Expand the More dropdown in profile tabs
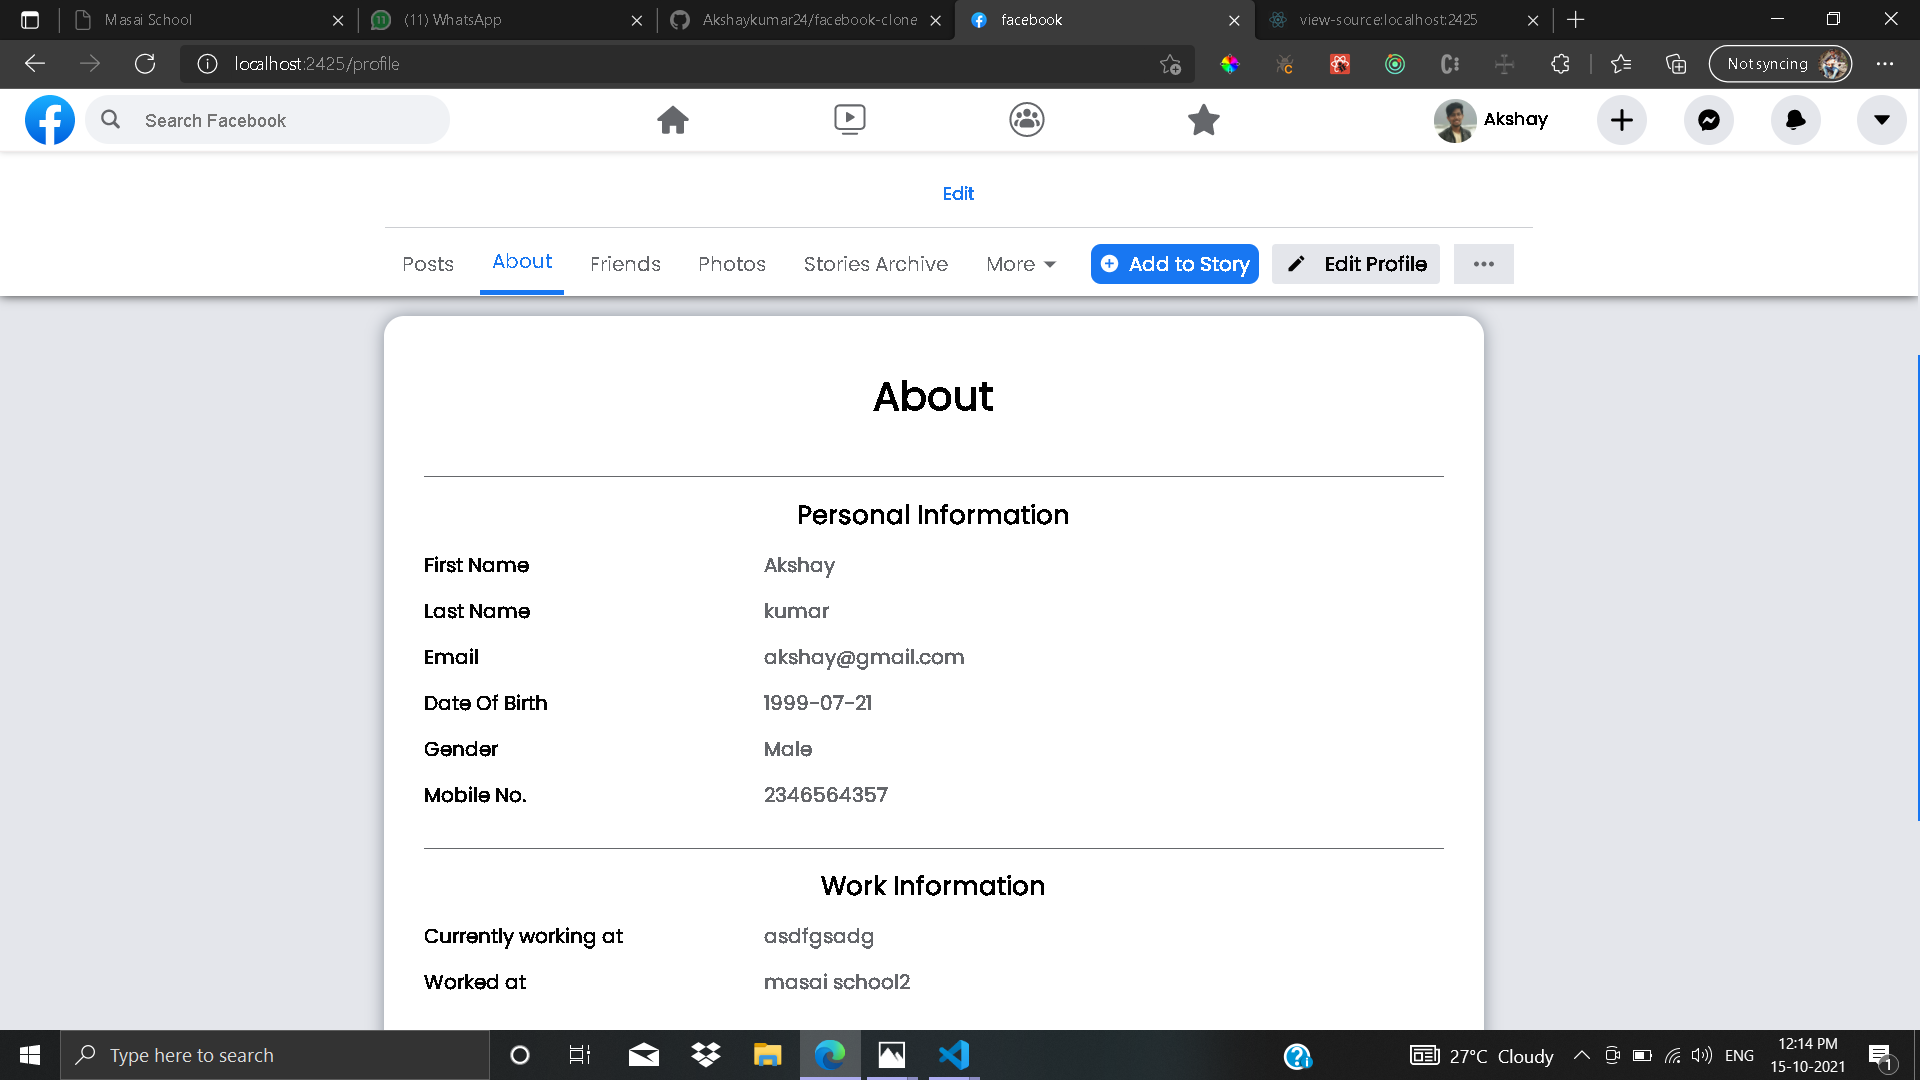Screen dimensions: 1920x1080 click(x=1021, y=264)
